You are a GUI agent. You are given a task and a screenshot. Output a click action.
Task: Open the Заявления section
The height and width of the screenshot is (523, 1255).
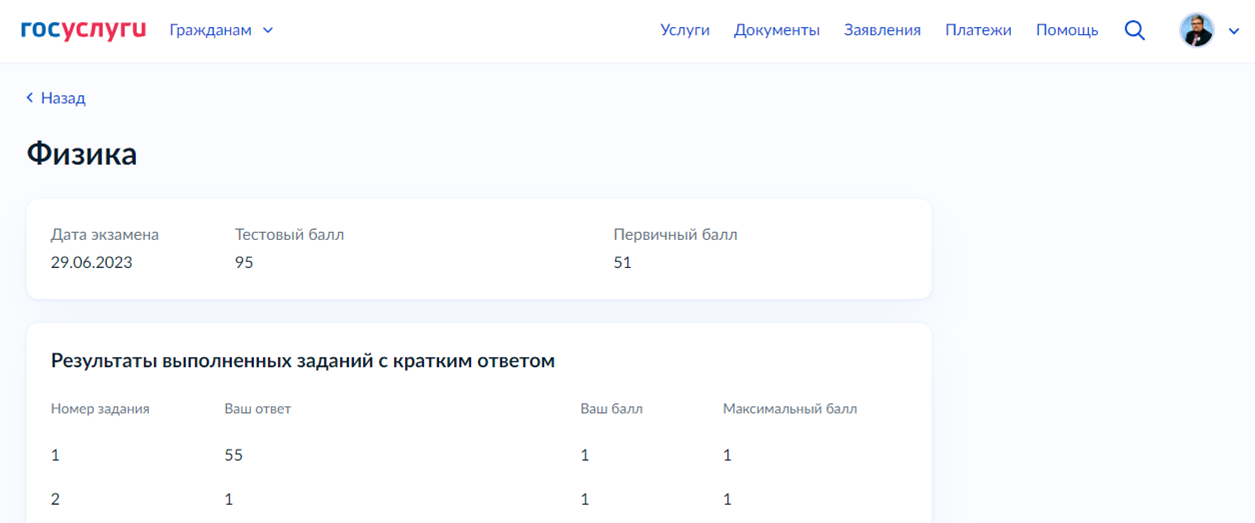(x=882, y=30)
